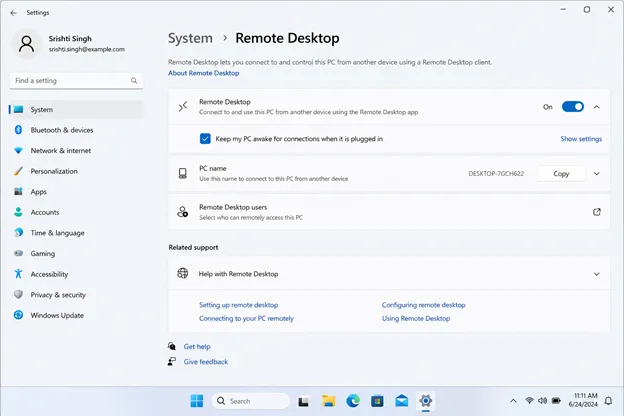Open Connecting to your PC remotely link
This screenshot has width=624, height=416.
[x=246, y=318]
